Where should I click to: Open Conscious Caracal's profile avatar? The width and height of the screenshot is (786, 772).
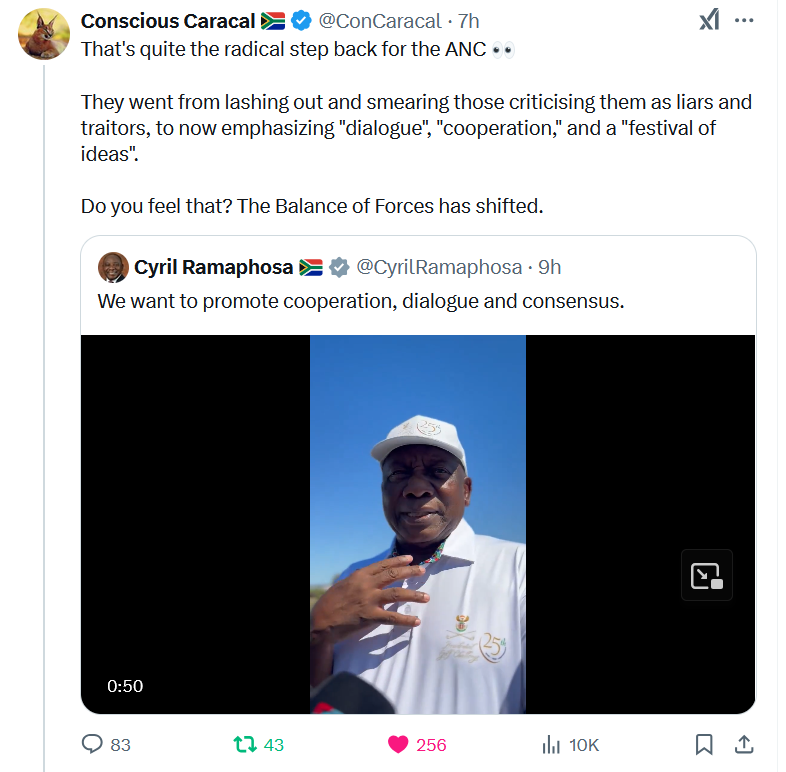pyautogui.click(x=44, y=34)
